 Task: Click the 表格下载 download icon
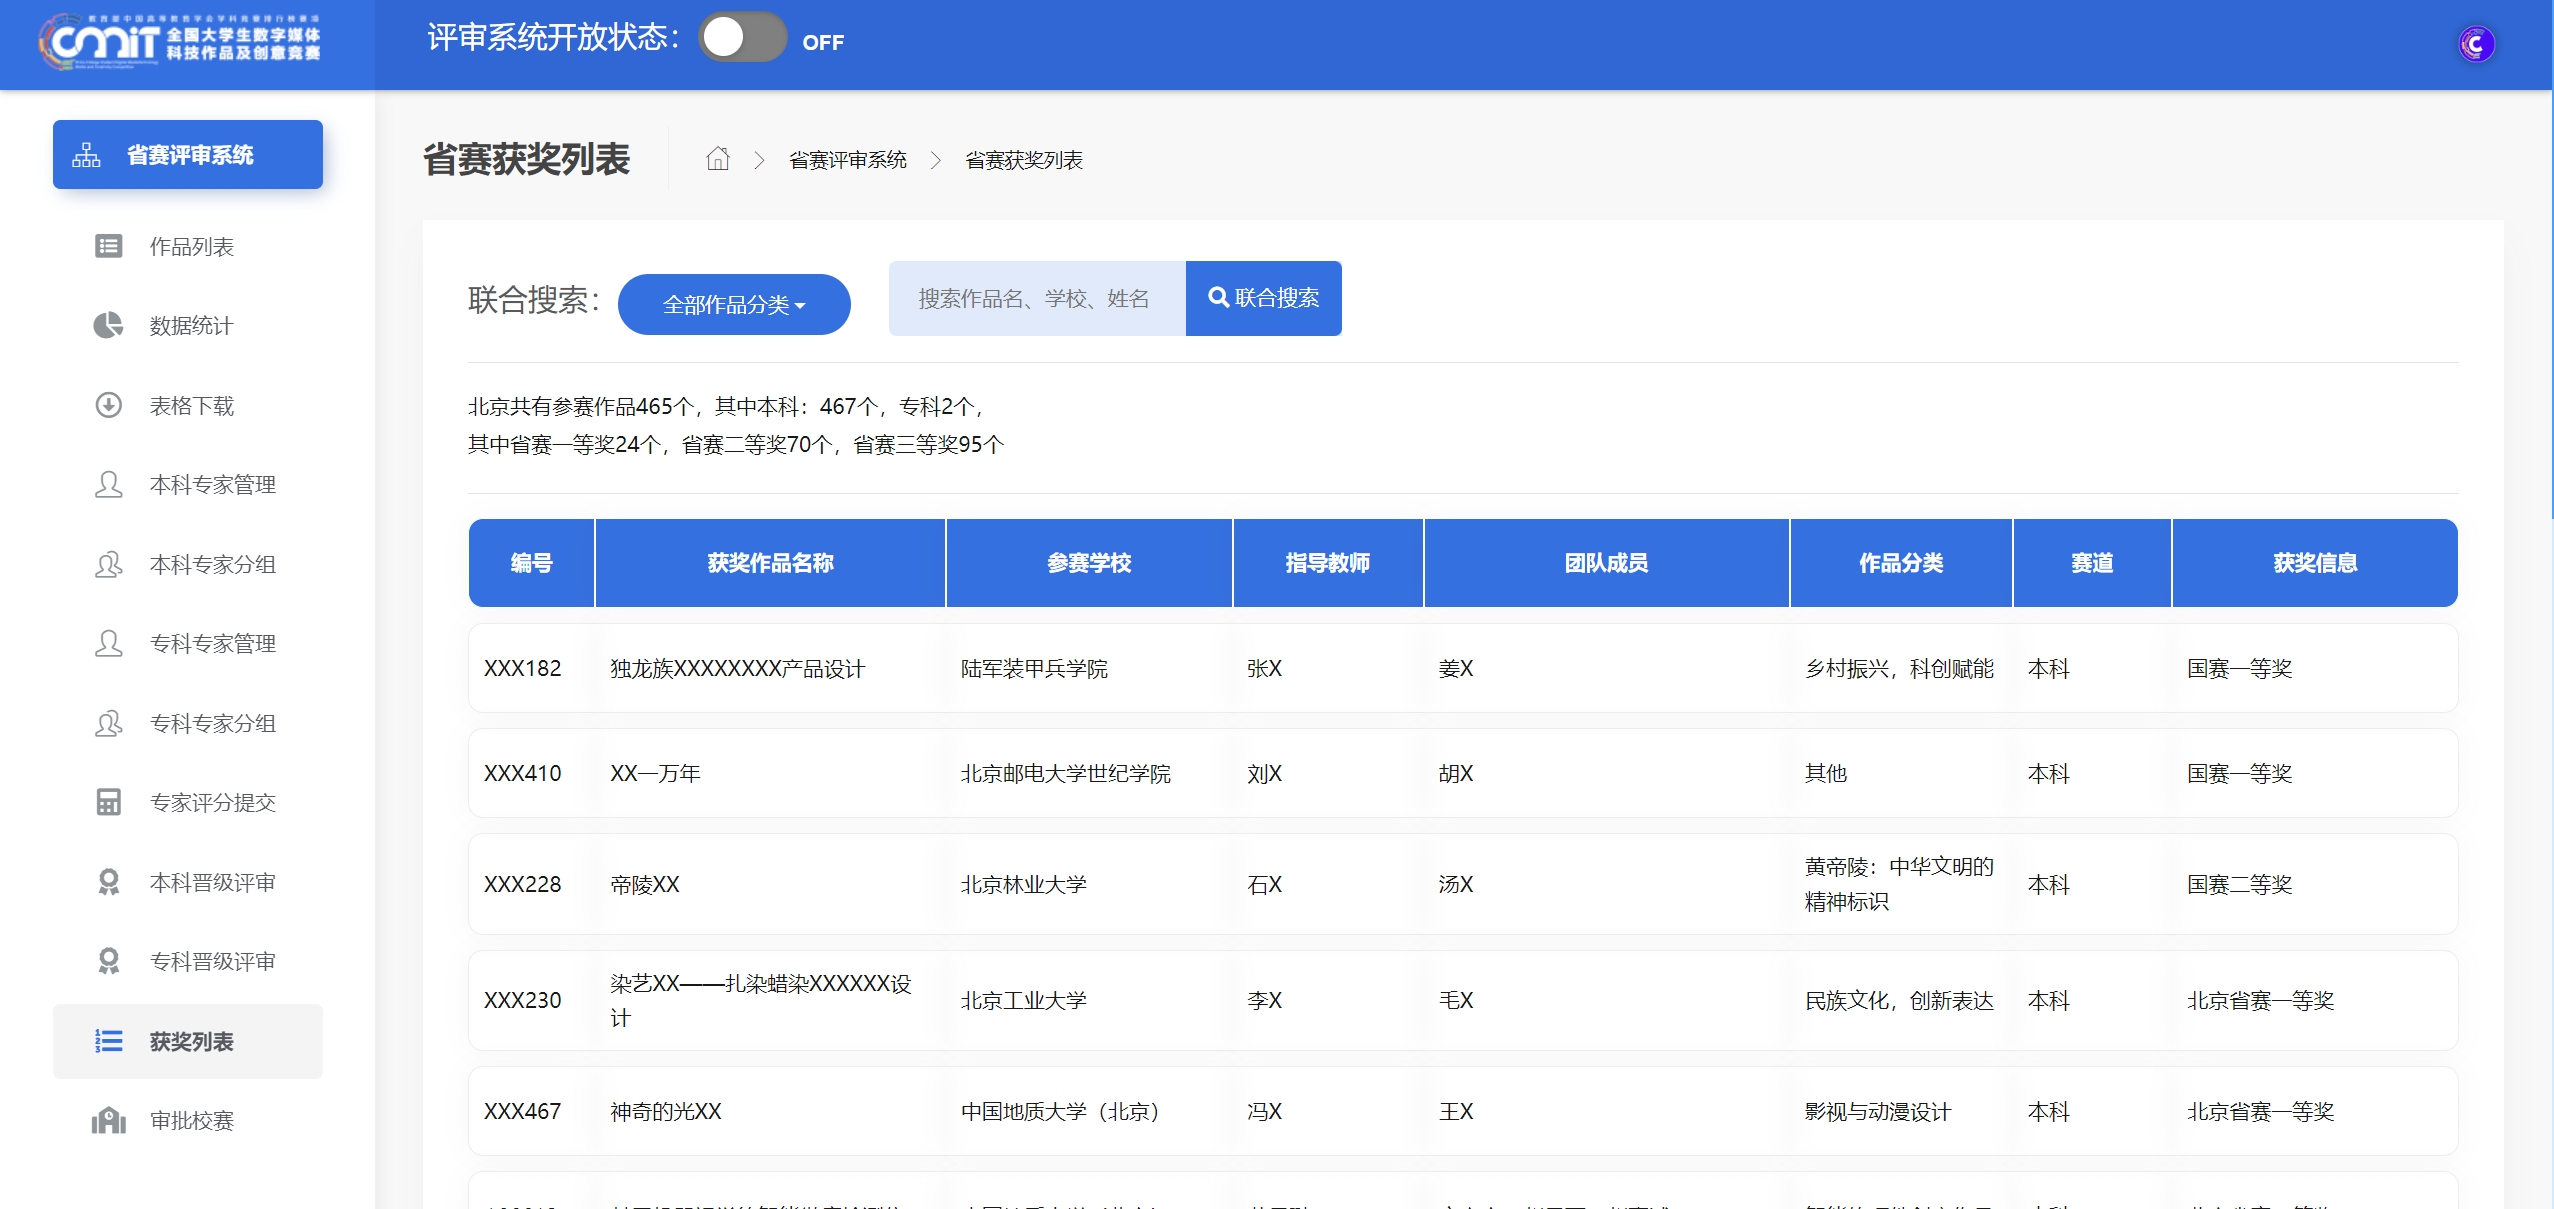[108, 405]
